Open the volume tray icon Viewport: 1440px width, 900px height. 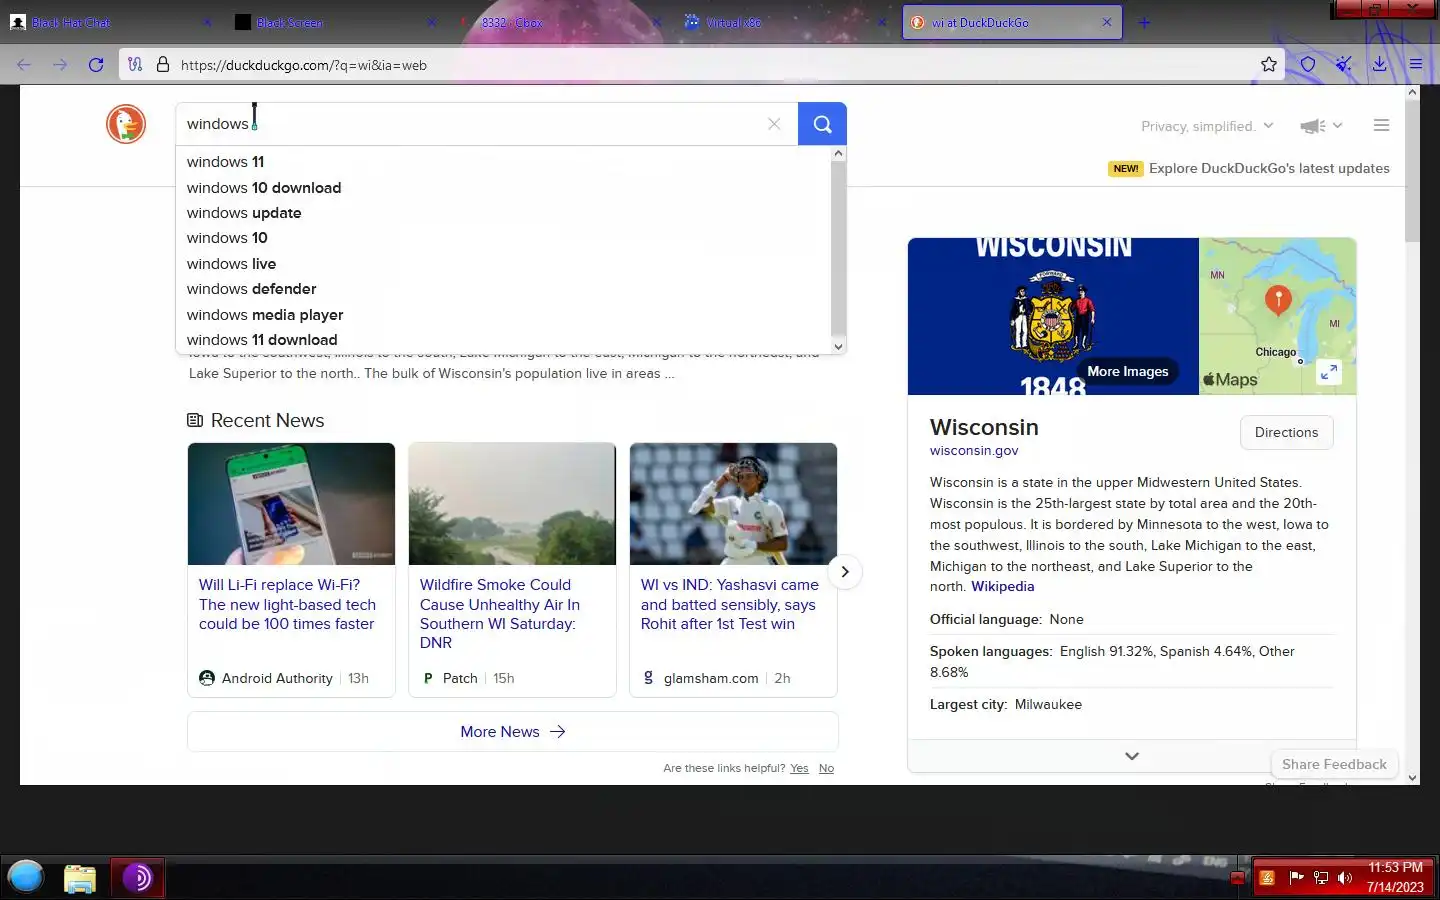tap(1344, 878)
